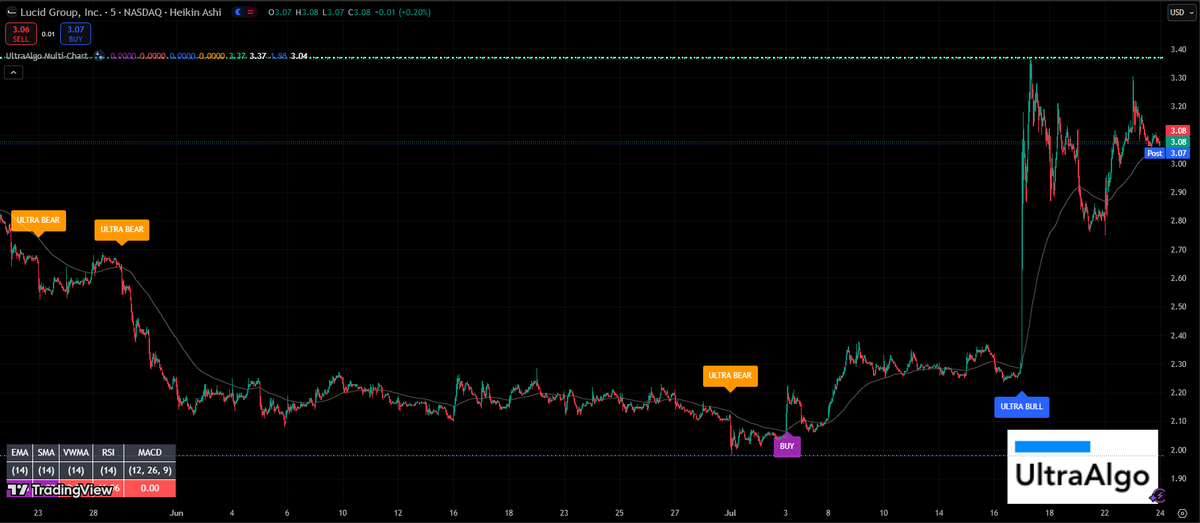This screenshot has width=1200, height=523.
Task: Click the blue 3.07 BUY button
Action: pyautogui.click(x=75, y=33)
